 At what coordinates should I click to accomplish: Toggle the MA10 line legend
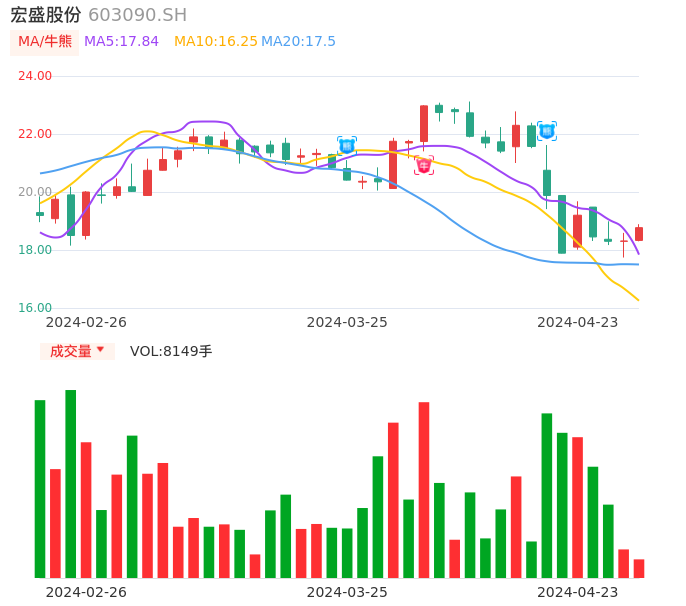[x=215, y=42]
